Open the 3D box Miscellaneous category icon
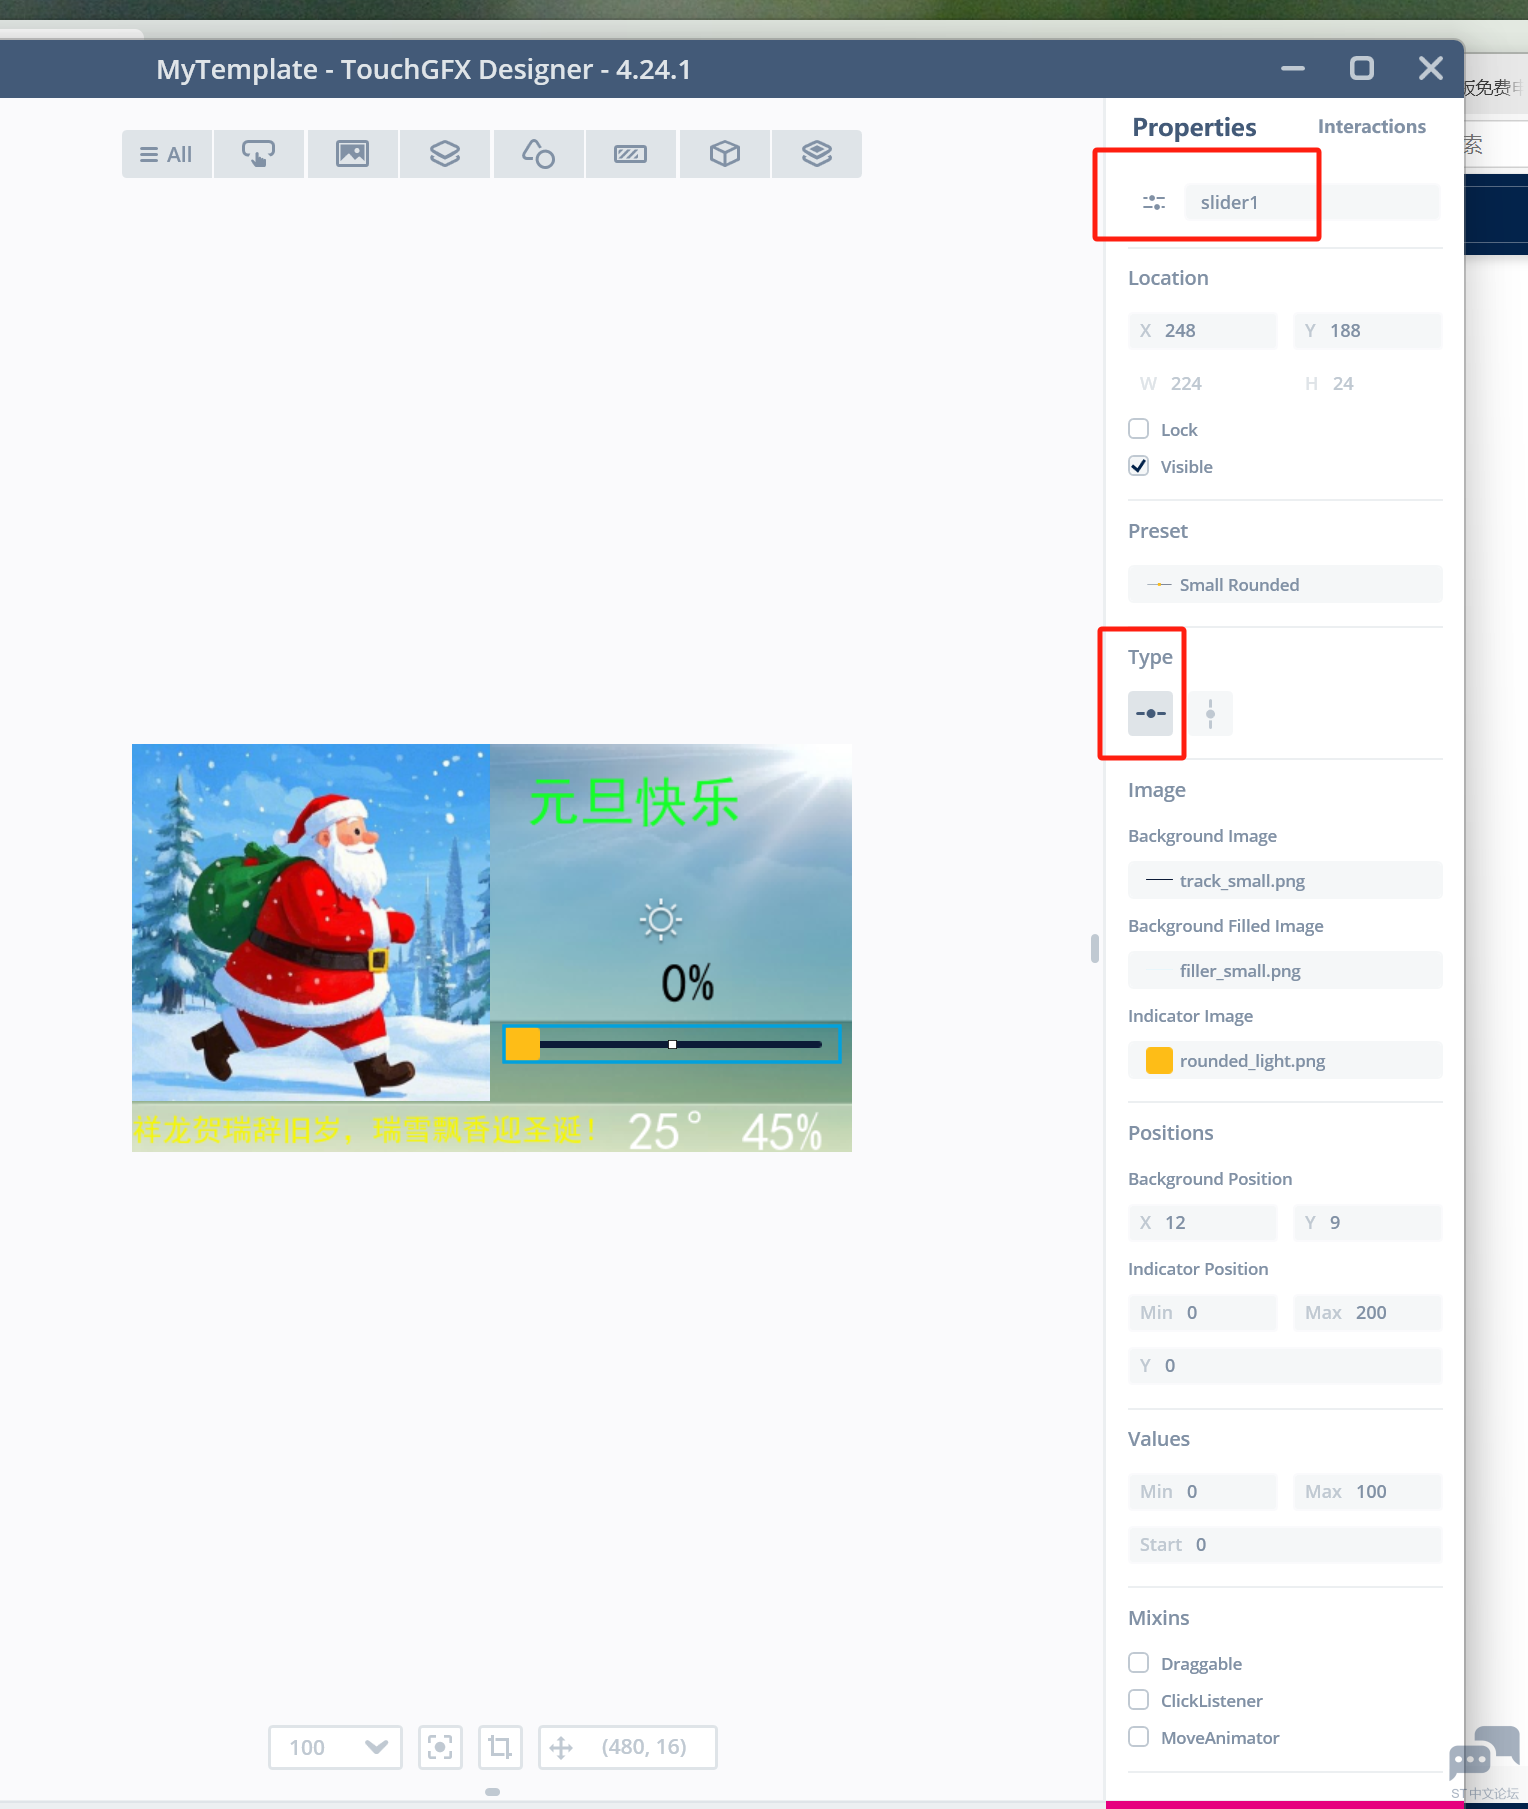This screenshot has width=1528, height=1809. click(725, 154)
